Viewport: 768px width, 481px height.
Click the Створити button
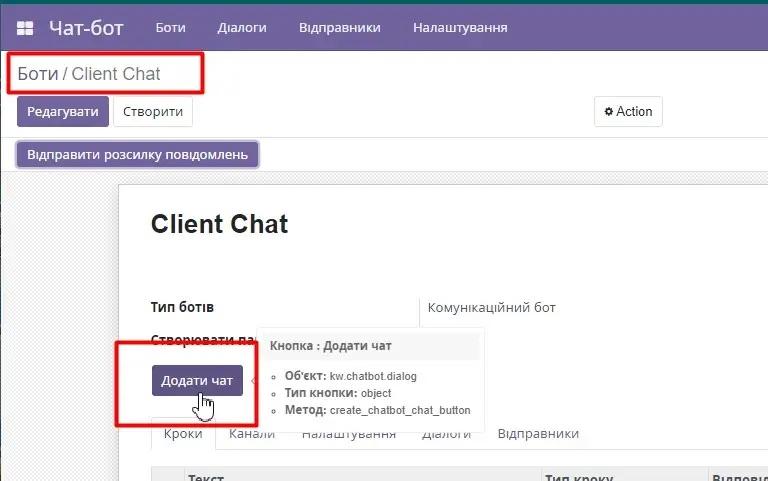(153, 112)
